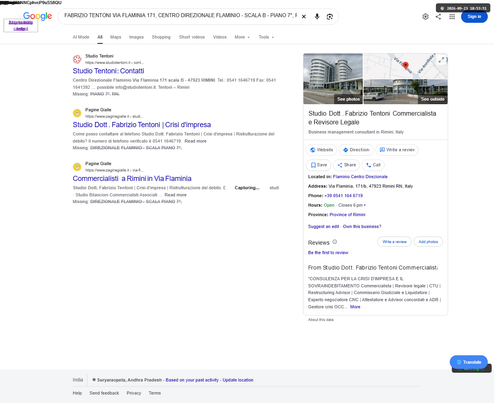Click inside the search query field
The width and height of the screenshot is (500, 403).
click(x=180, y=16)
